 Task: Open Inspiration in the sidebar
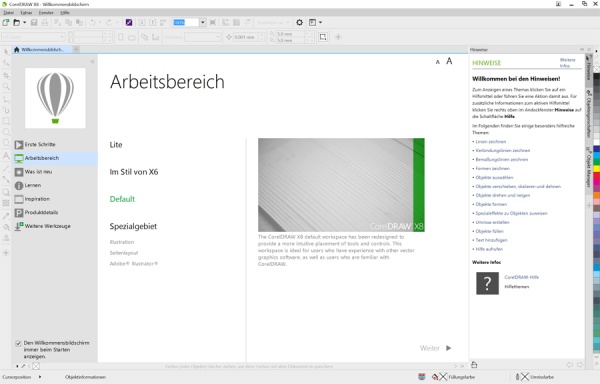[54, 199]
